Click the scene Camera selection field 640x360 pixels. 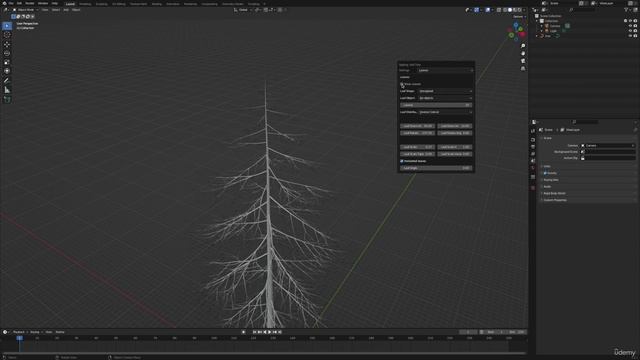(608, 145)
